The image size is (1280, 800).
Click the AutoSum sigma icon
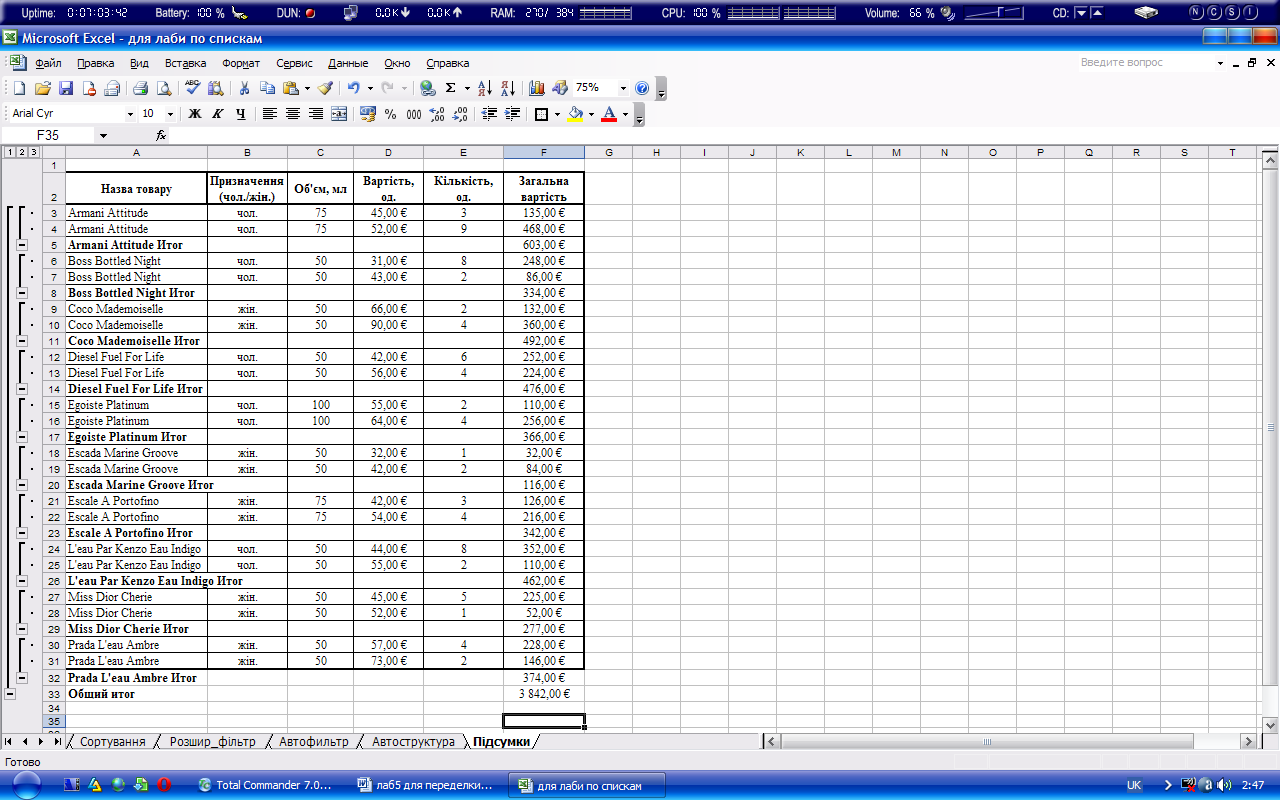point(451,88)
